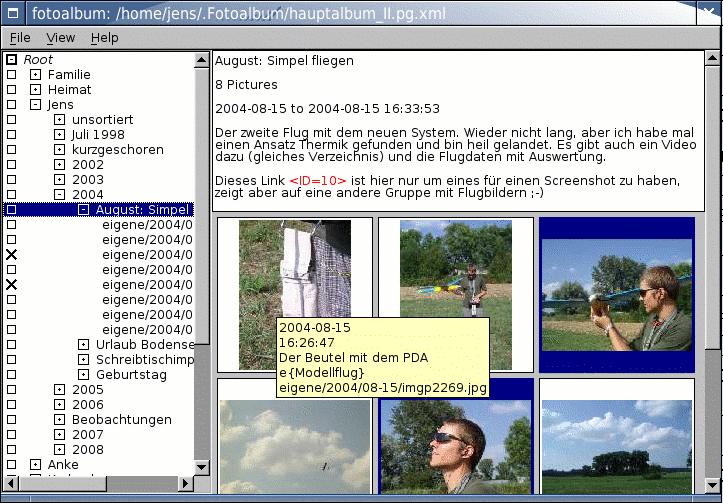Open the cloudy sky thumbnail
Viewport: 723px width, 503px height.
(x=294, y=438)
